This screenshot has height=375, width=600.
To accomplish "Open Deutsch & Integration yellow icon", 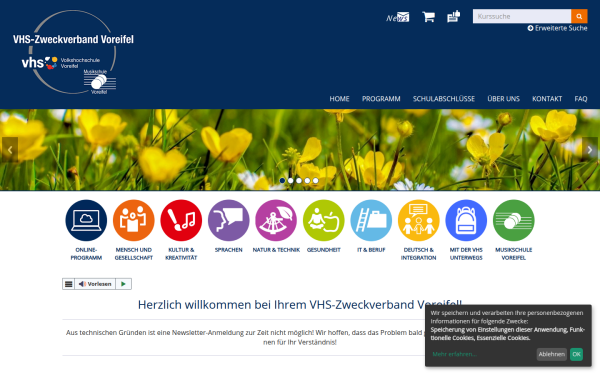I will (419, 220).
